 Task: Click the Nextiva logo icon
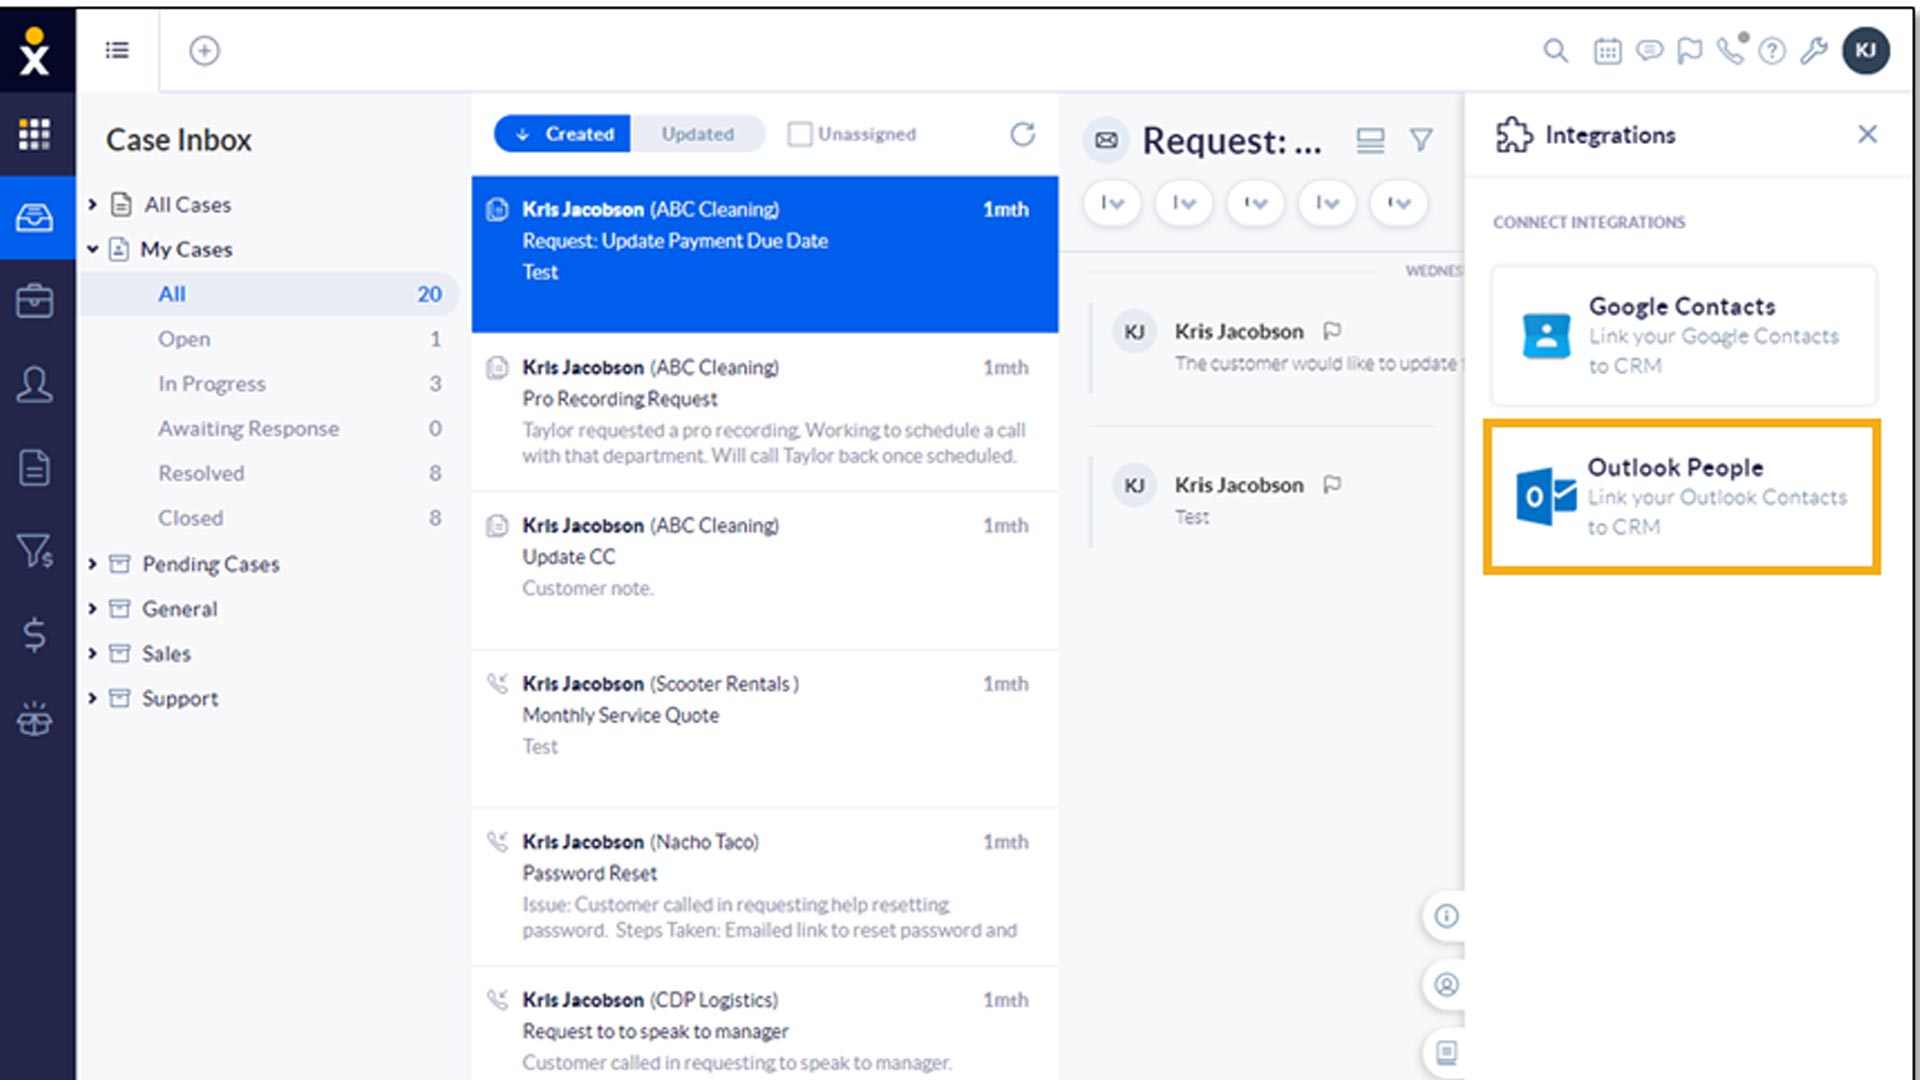click(x=35, y=51)
